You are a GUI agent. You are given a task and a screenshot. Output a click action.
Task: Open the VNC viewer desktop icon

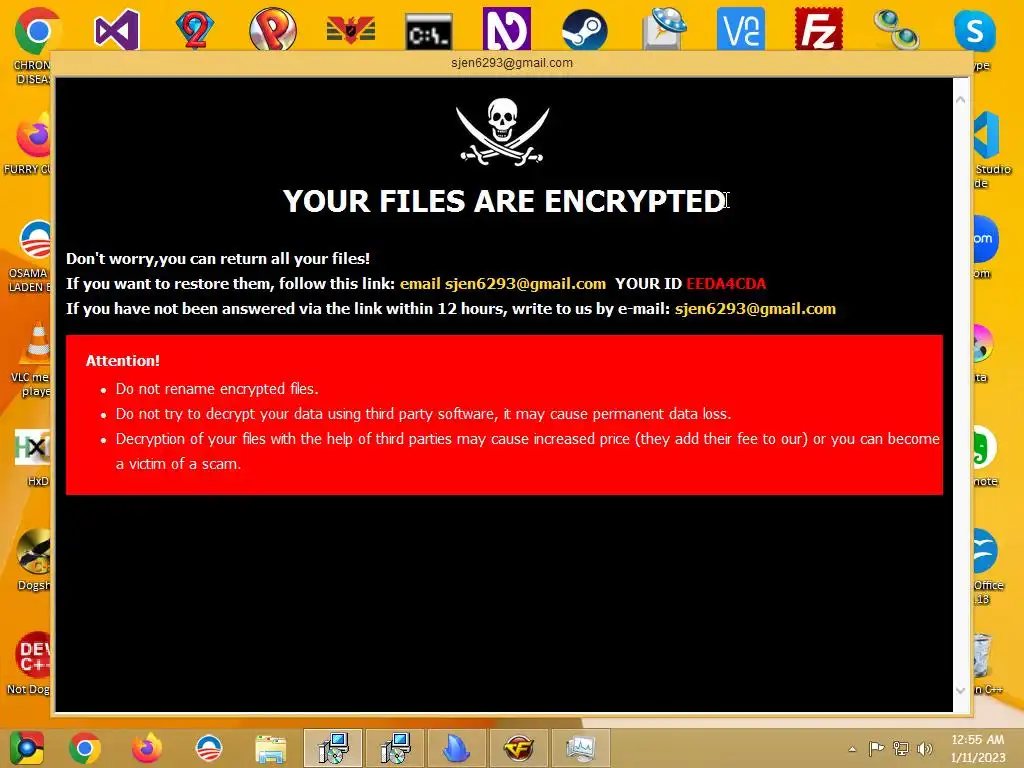(x=741, y=29)
